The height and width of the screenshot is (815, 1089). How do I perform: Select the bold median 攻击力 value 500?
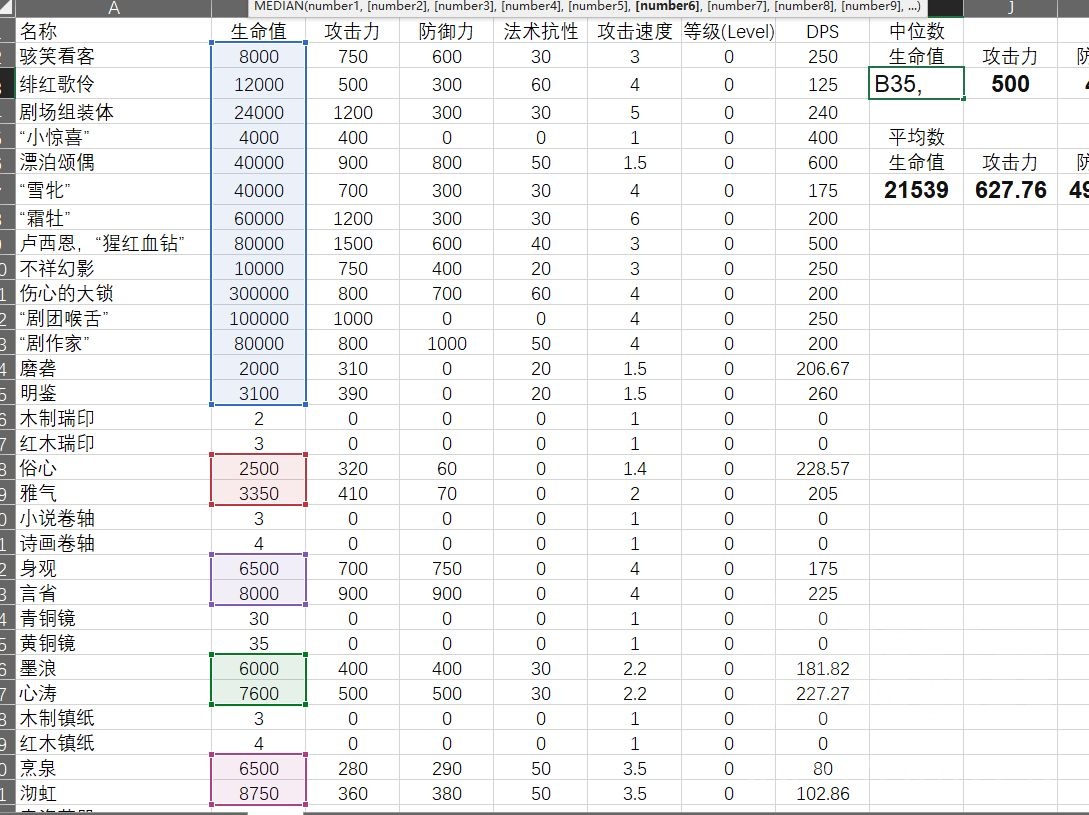pyautogui.click(x=1011, y=83)
